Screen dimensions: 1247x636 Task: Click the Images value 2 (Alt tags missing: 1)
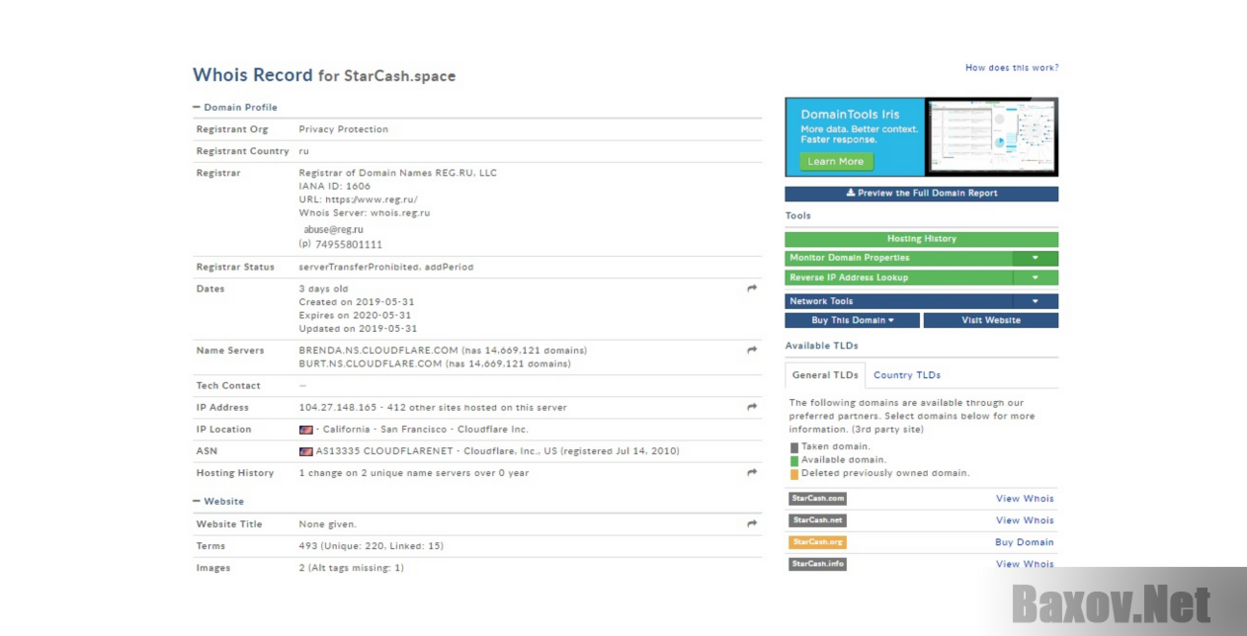coord(351,568)
